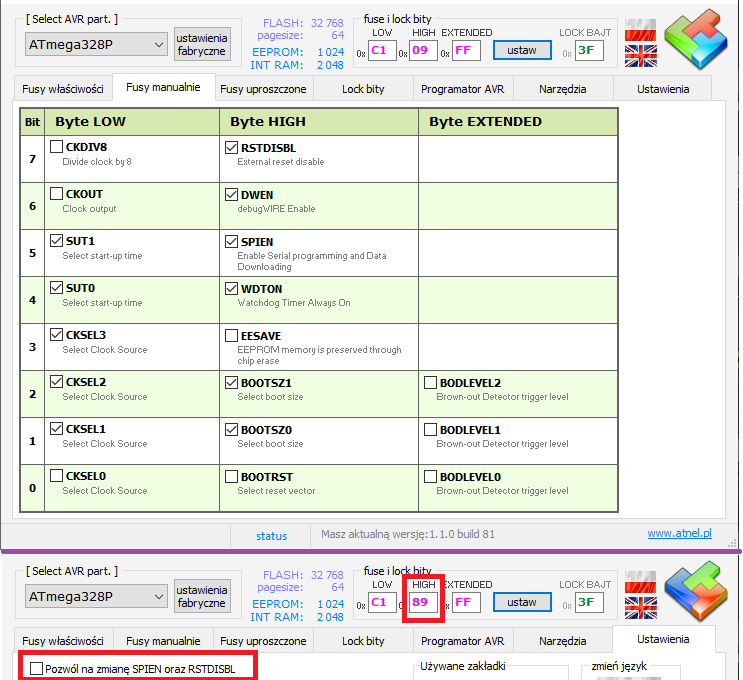The image size is (743, 680).
Task: Check the BOOTRST reset vector checkbox
Action: click(231, 476)
